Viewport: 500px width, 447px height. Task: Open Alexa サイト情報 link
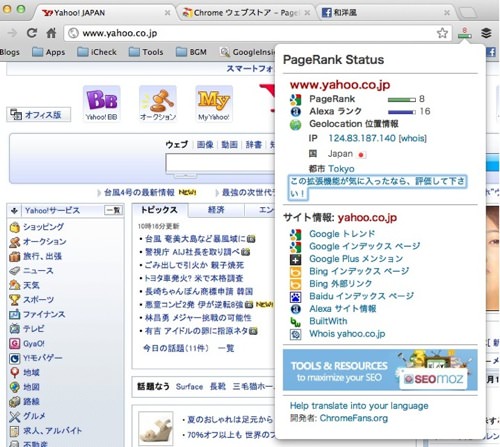[343, 309]
